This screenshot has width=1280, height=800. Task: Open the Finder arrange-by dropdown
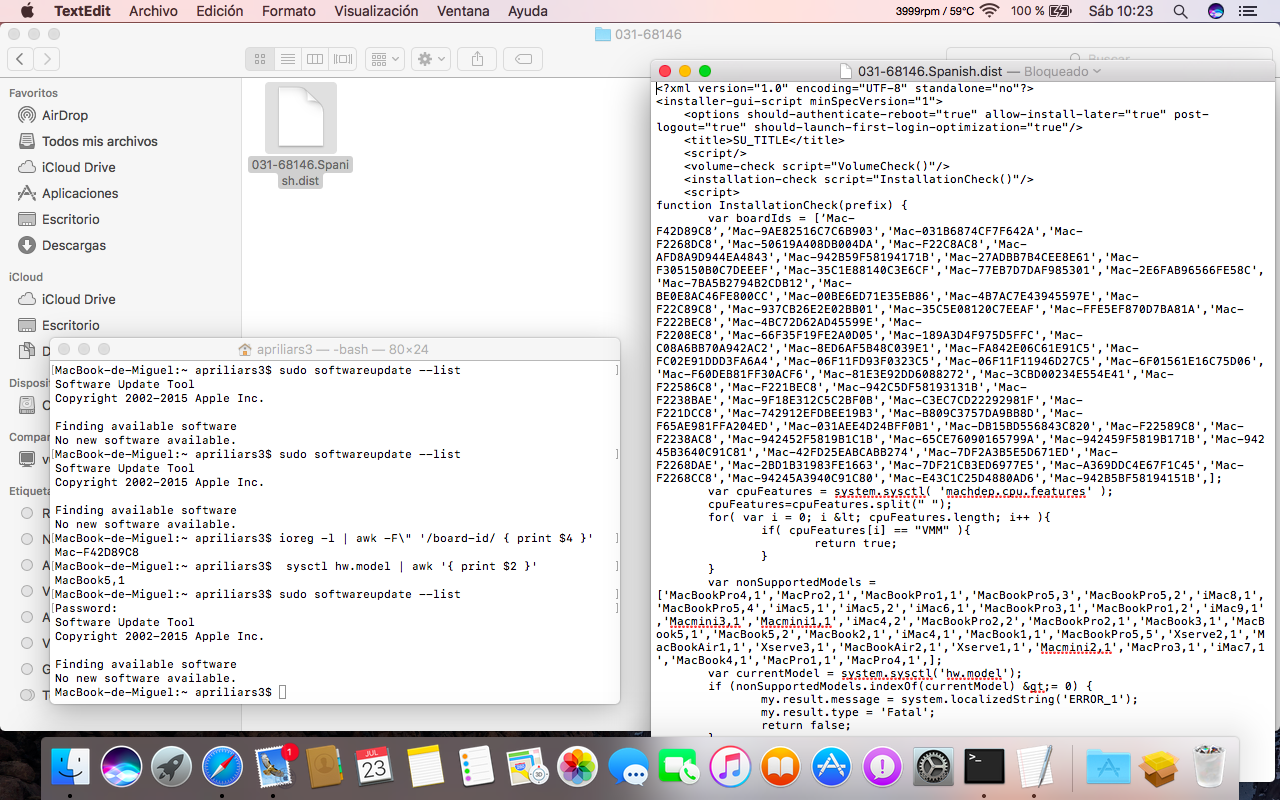pos(384,59)
